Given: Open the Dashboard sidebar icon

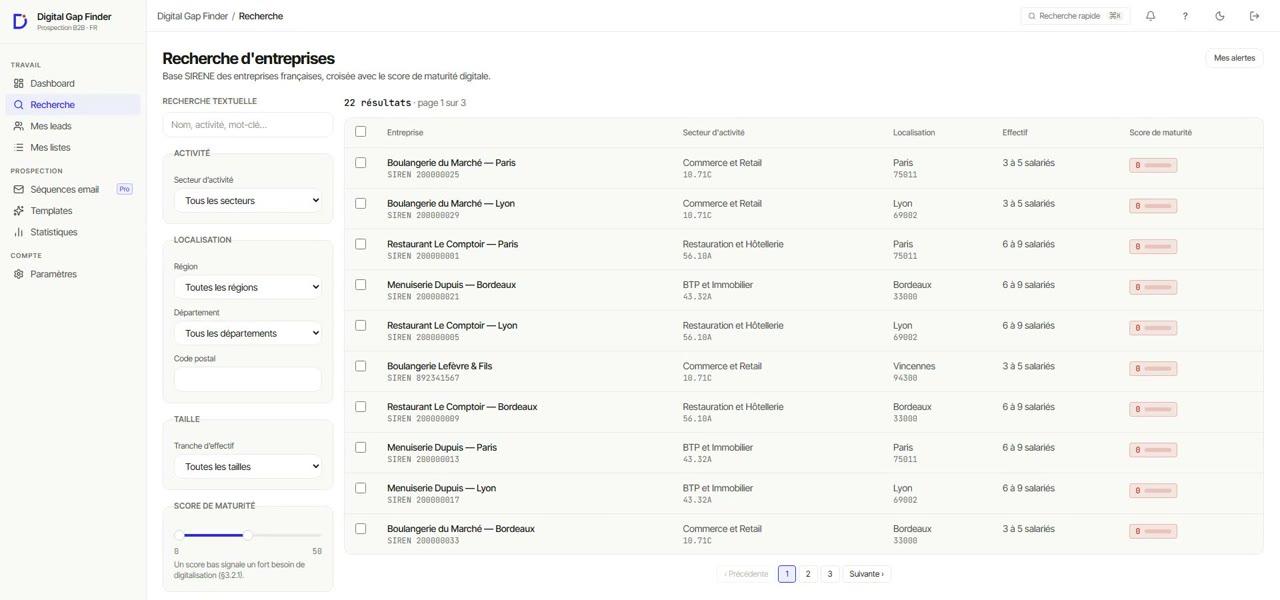Looking at the screenshot, I should pyautogui.click(x=18, y=83).
